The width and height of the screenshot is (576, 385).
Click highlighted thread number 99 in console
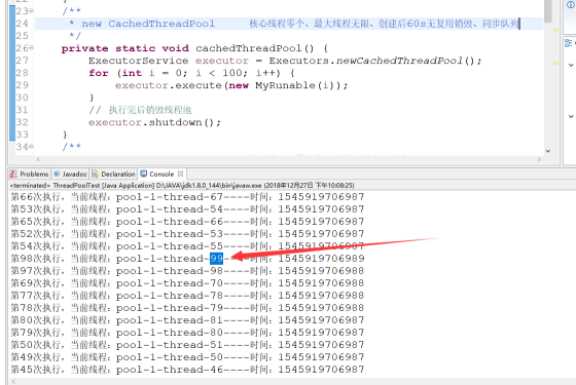[x=216, y=259]
